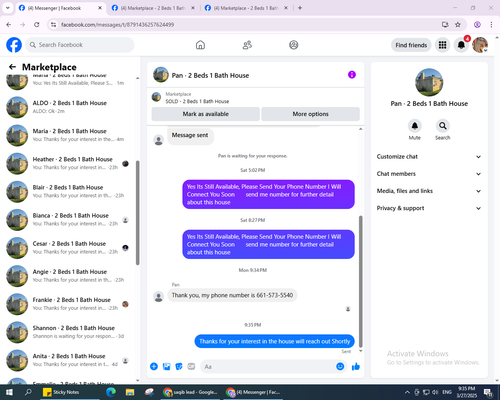The height and width of the screenshot is (400, 500).
Task: Open the account profile picture menu
Action: point(480,45)
